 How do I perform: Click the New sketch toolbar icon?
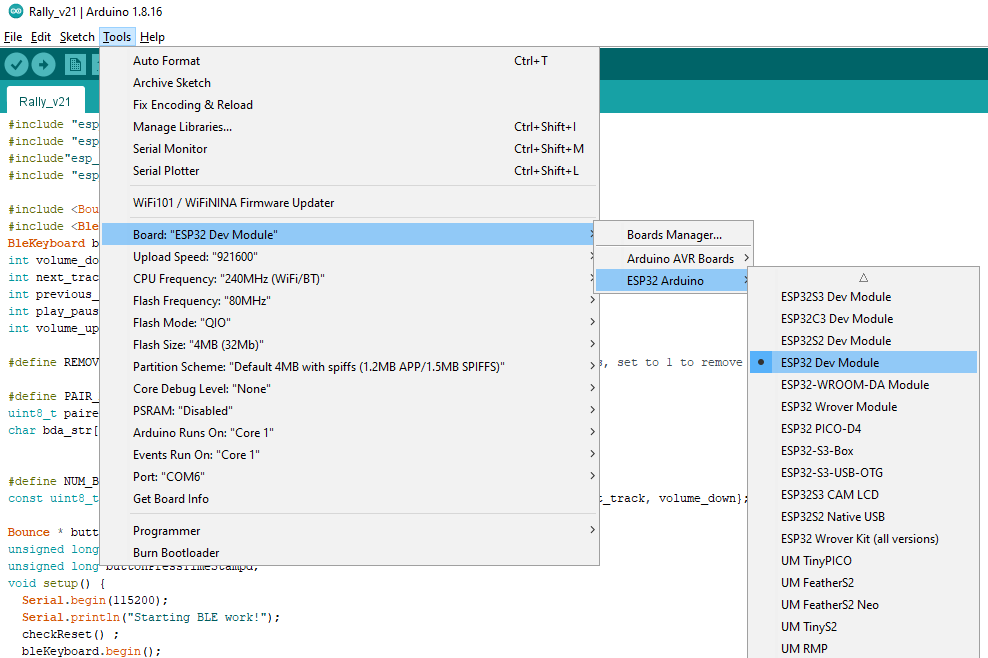[75, 64]
